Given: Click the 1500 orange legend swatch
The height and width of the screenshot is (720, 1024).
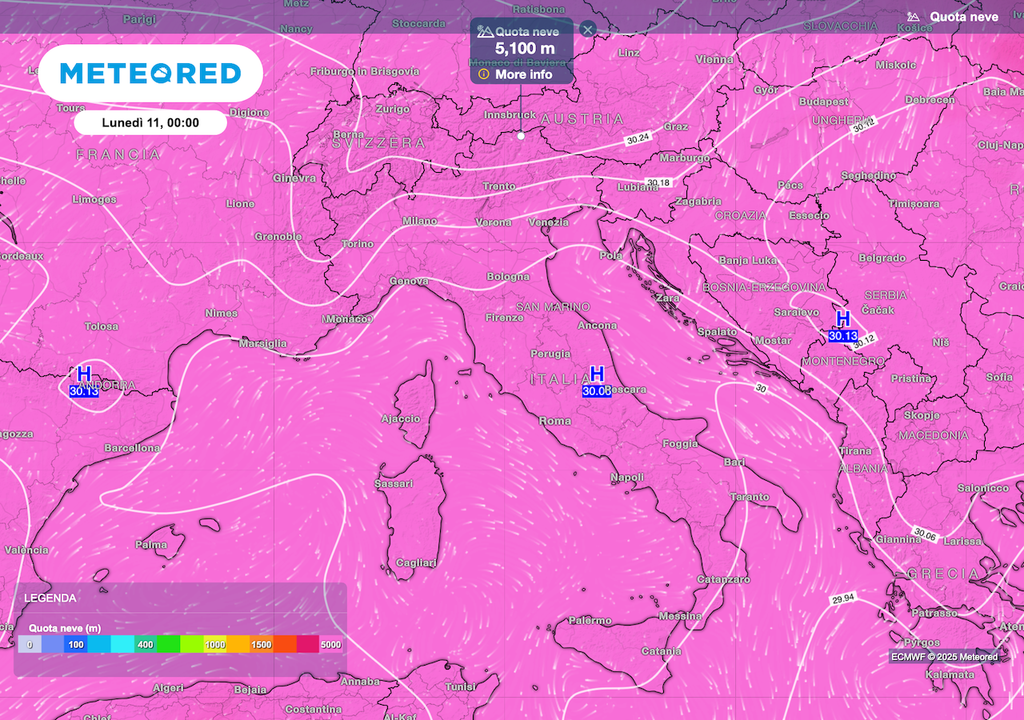Looking at the screenshot, I should click(261, 645).
